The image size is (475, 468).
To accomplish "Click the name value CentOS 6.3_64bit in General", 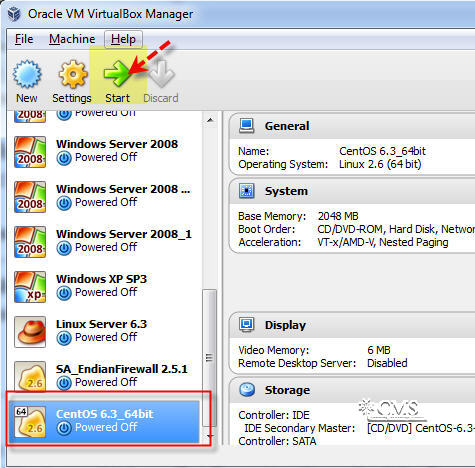I will (382, 151).
